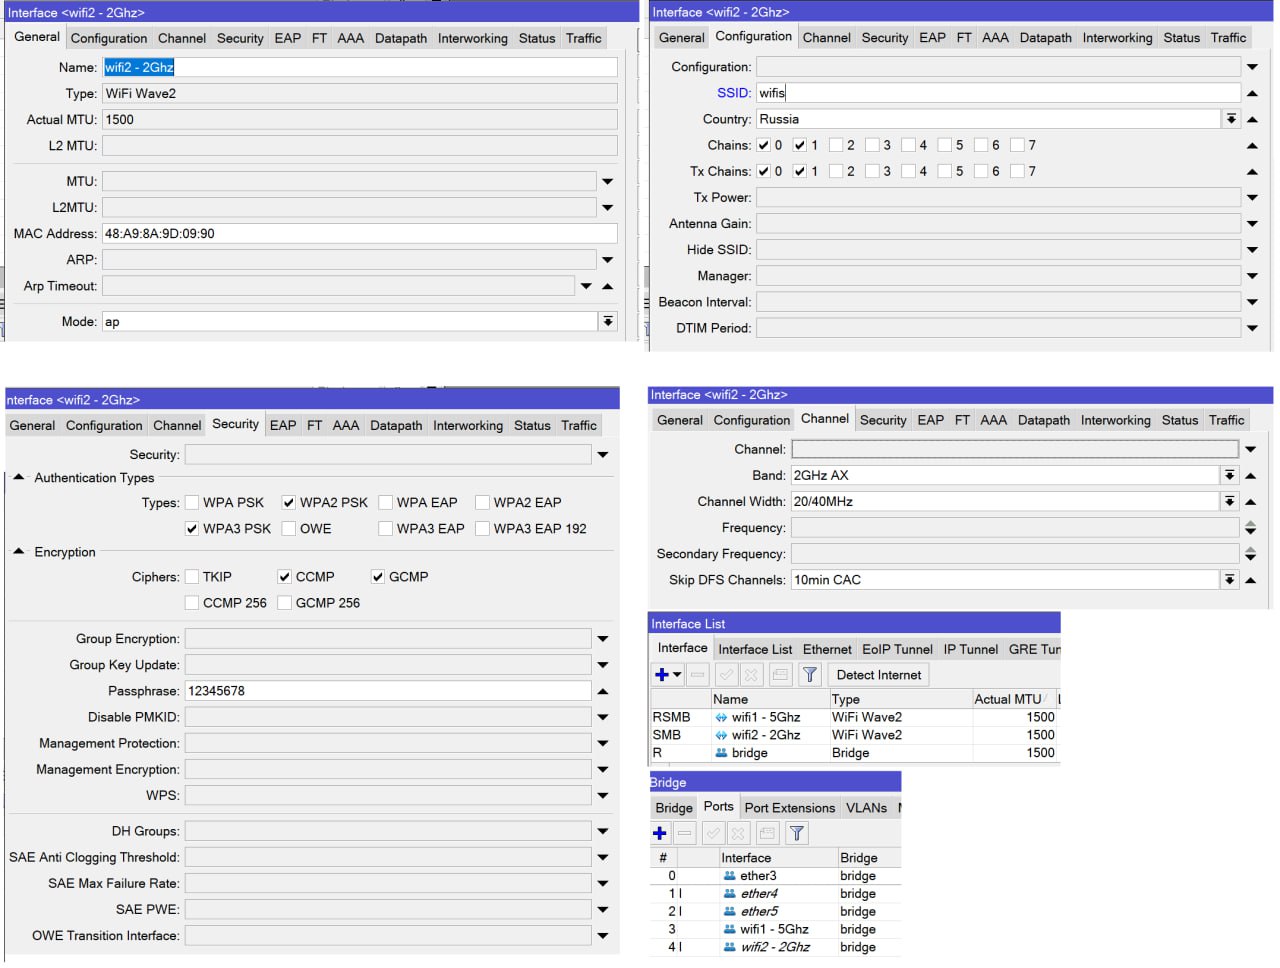Screen dimensions: 1280x968
Task: Open the Band dropdown showing 2GHz AX
Action: pyautogui.click(x=1230, y=475)
